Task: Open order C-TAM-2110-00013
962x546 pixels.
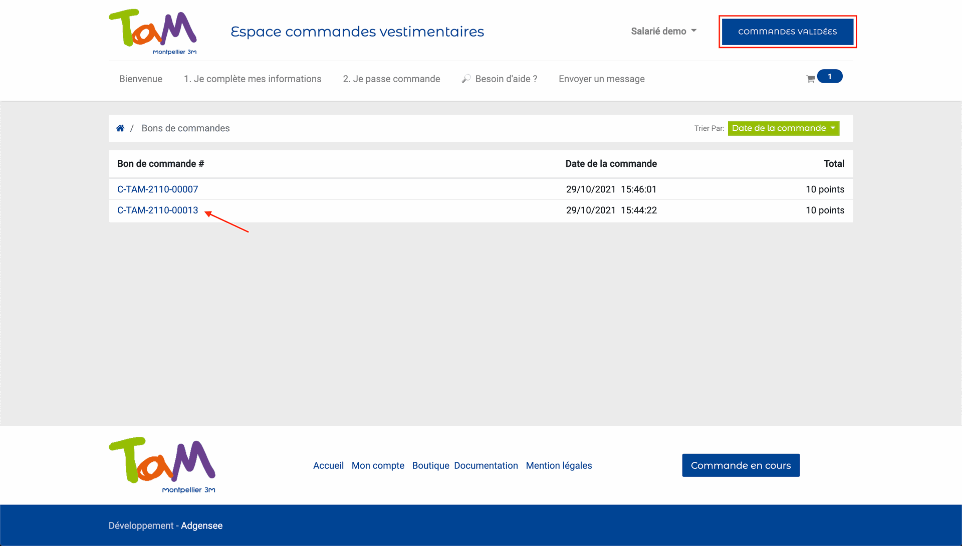Action: click(157, 210)
